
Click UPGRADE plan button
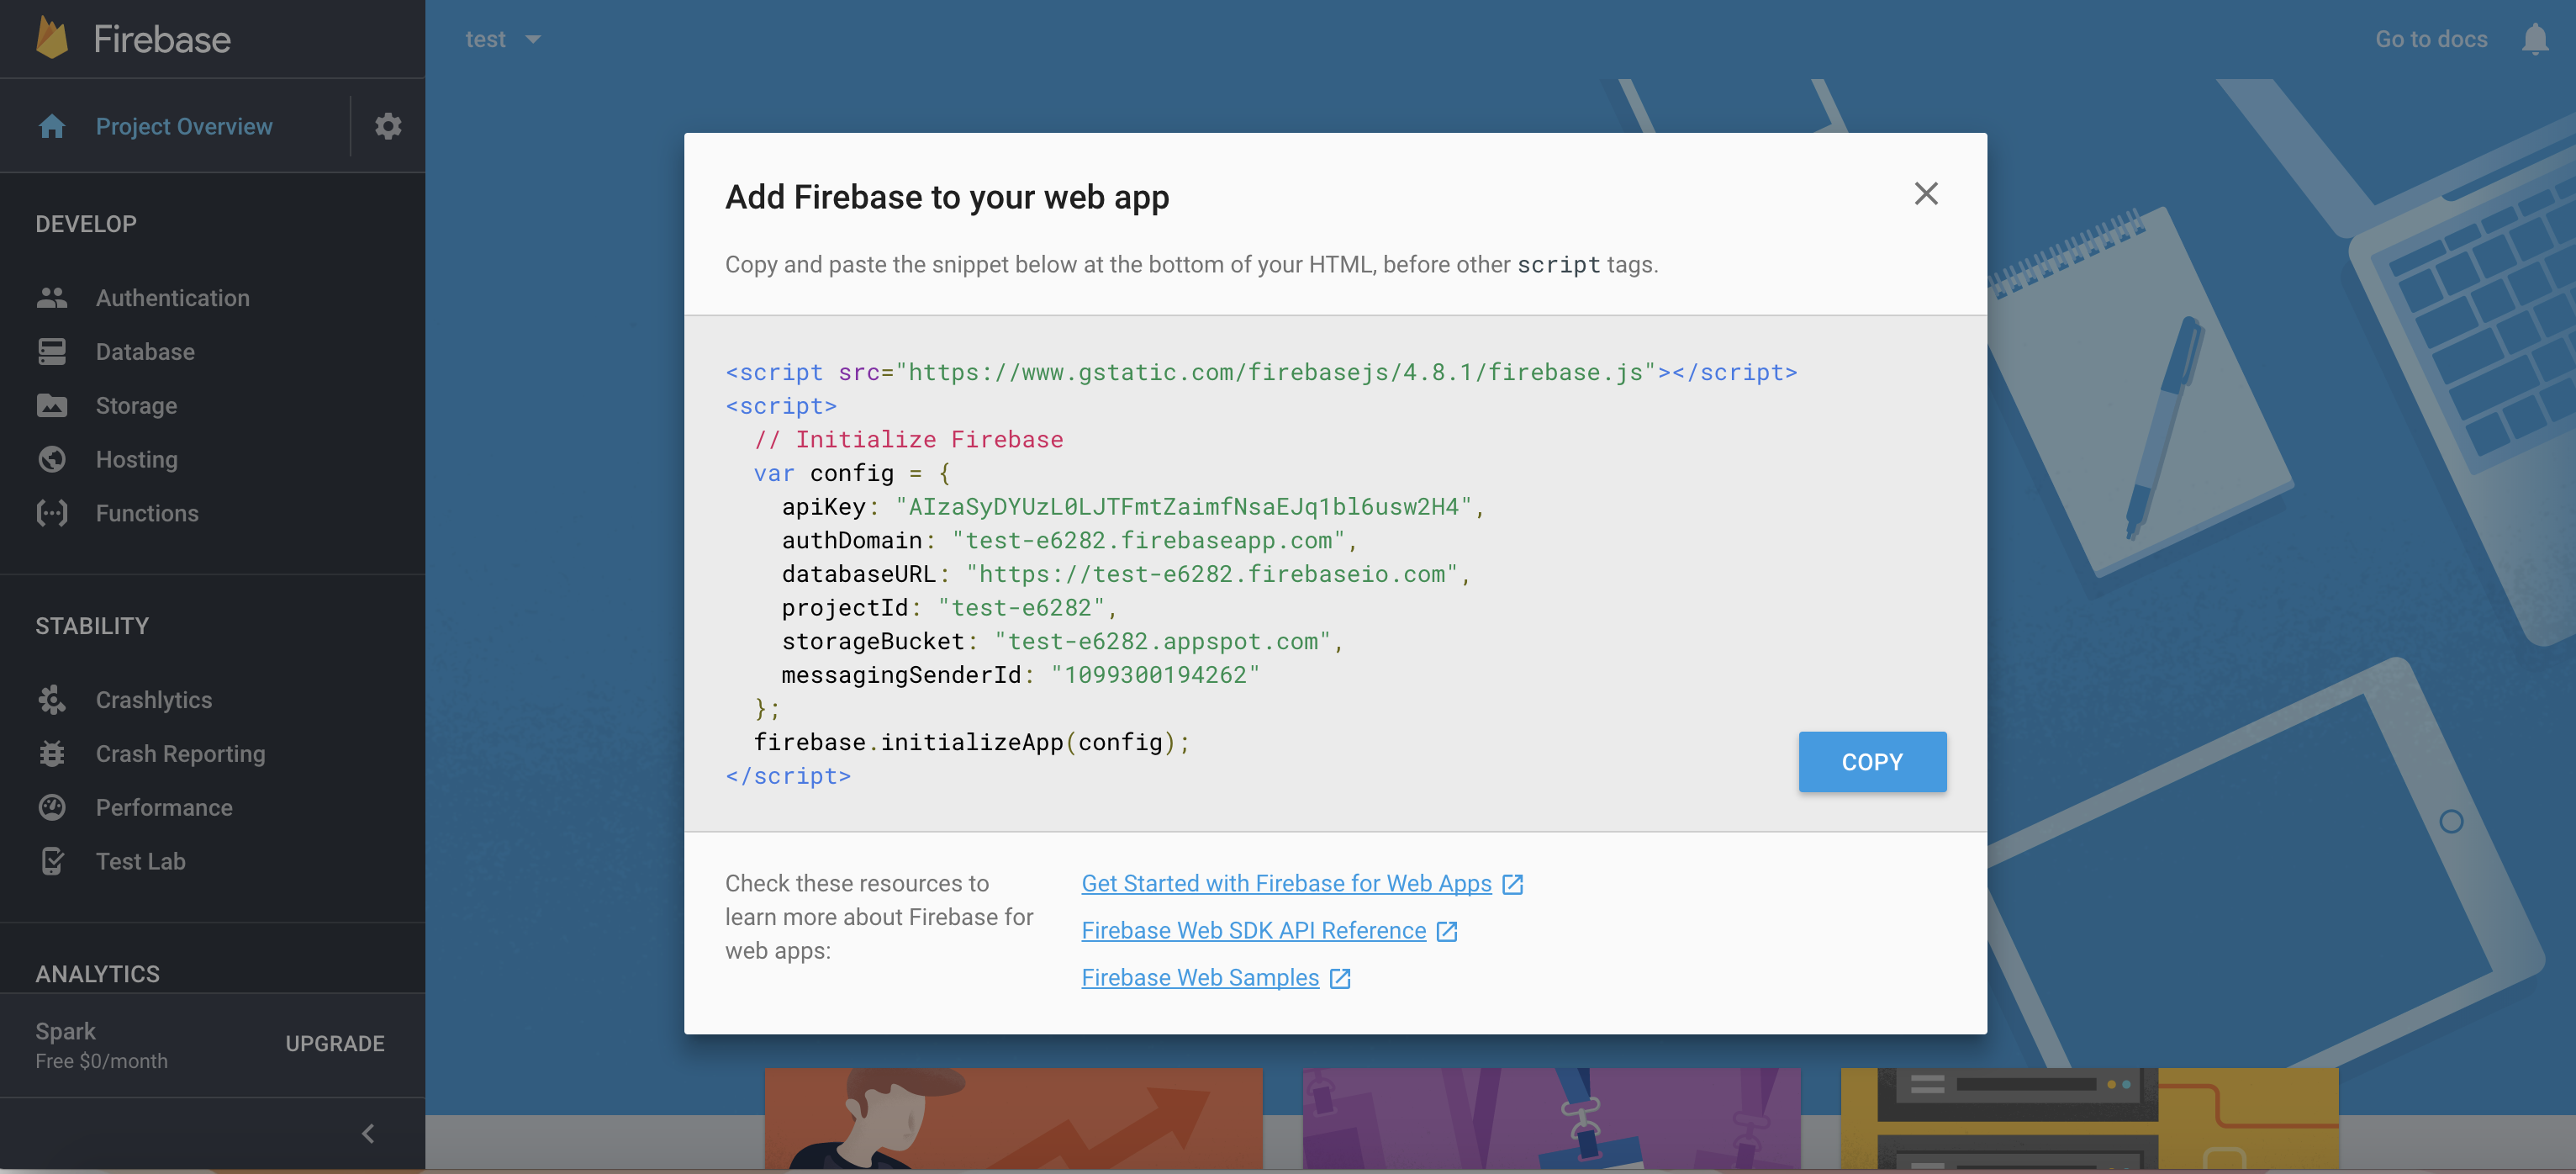pyautogui.click(x=335, y=1043)
